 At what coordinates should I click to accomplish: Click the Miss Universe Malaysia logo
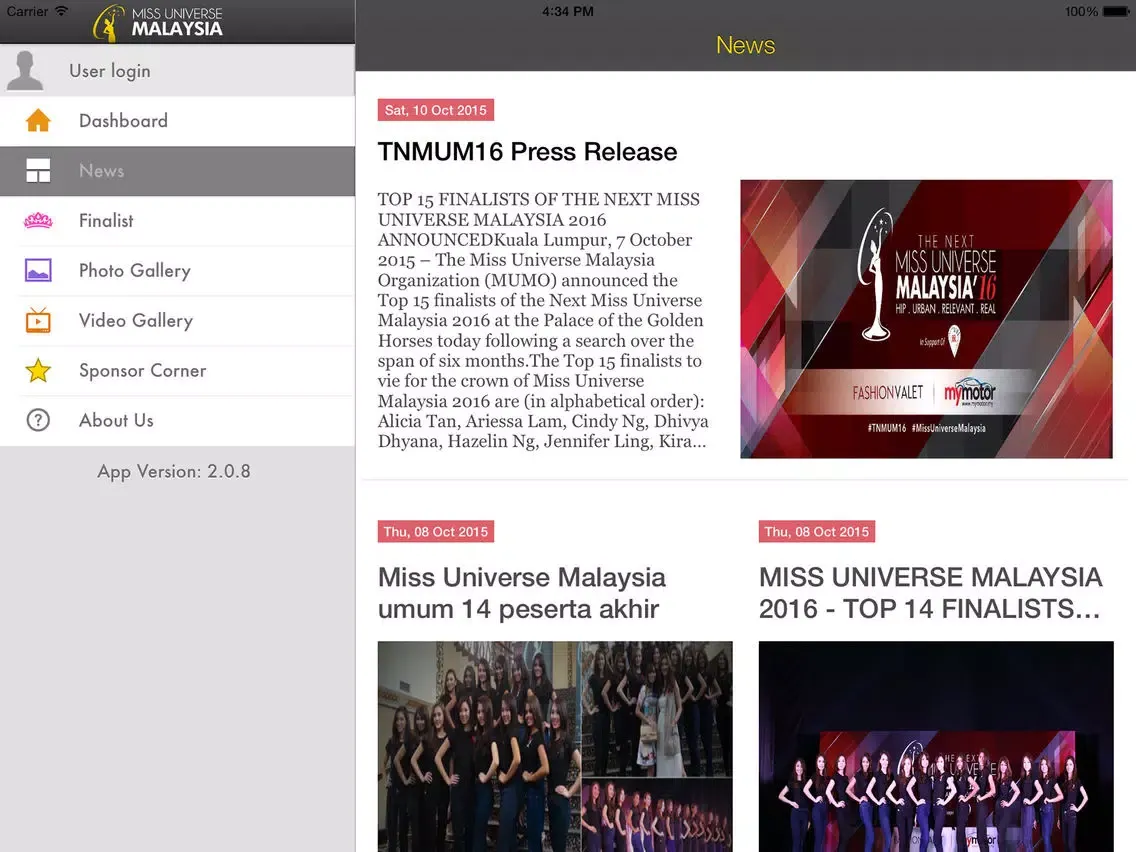point(158,22)
